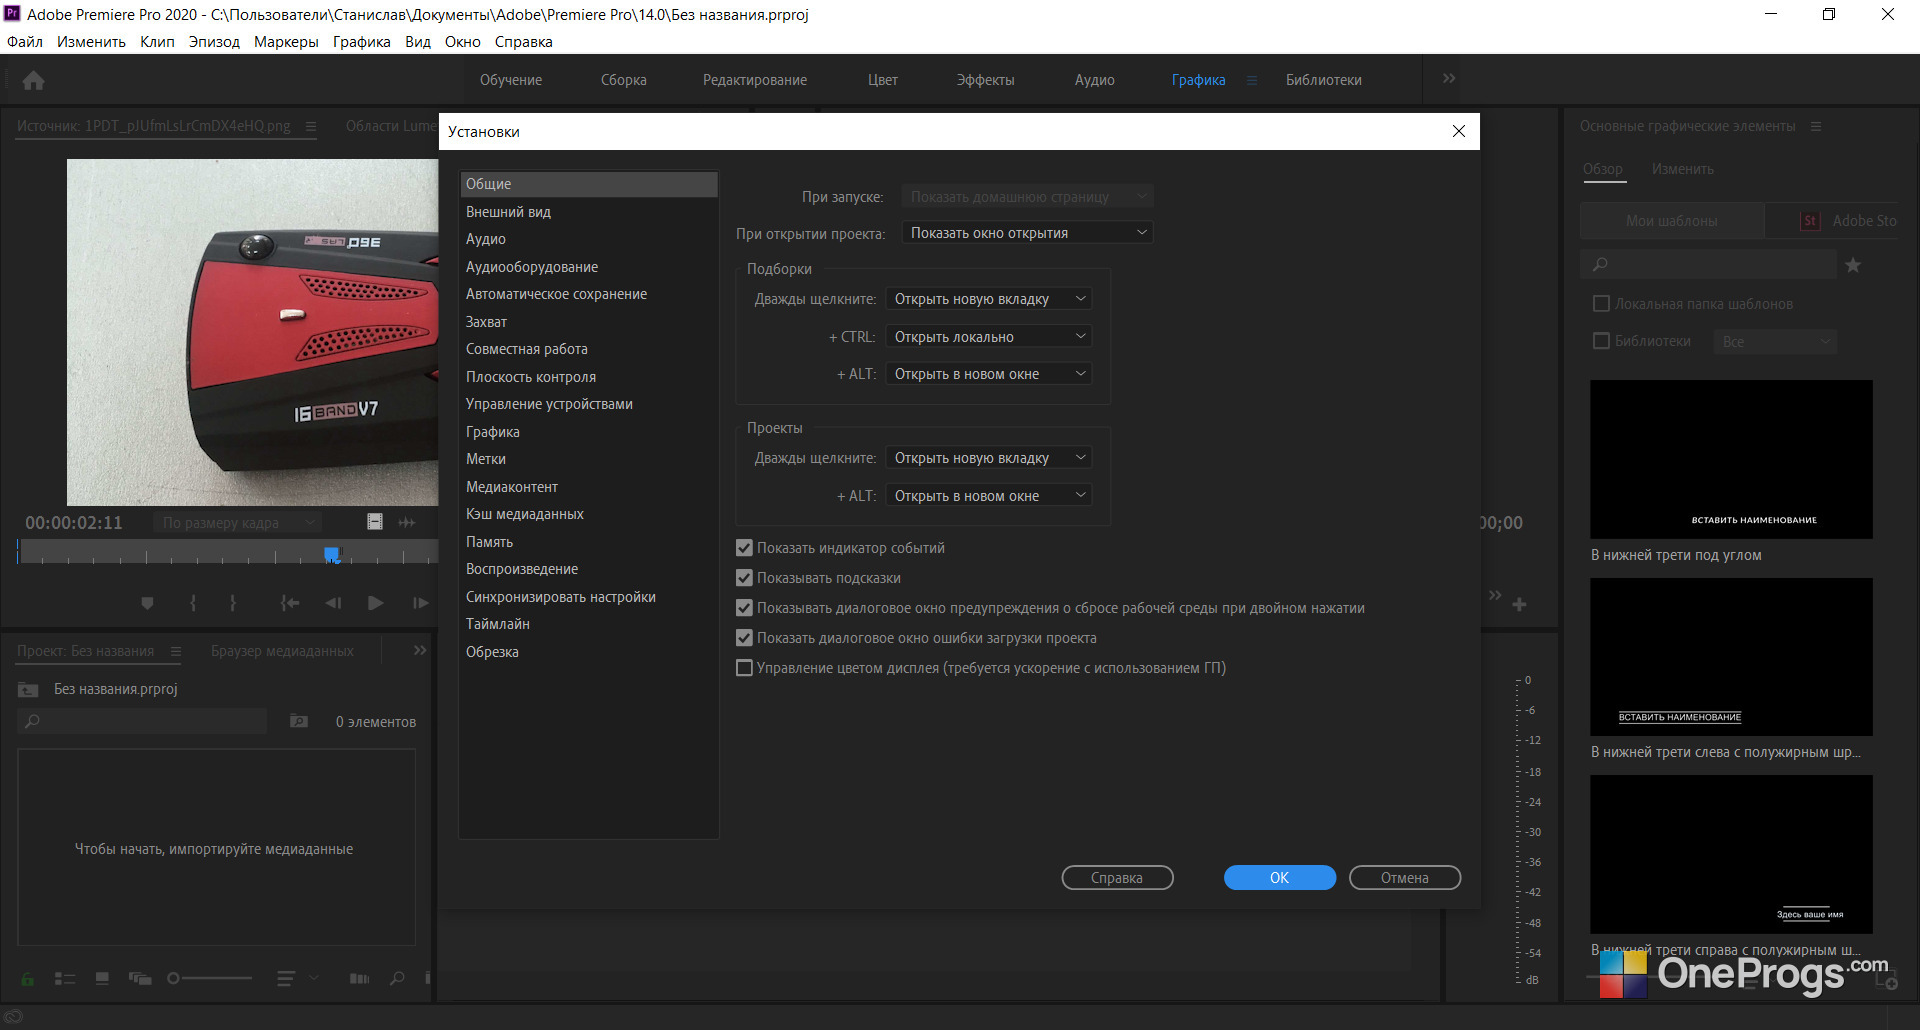Toggle Показывать подсказки checkbox
The image size is (1920, 1030).
pyautogui.click(x=744, y=578)
